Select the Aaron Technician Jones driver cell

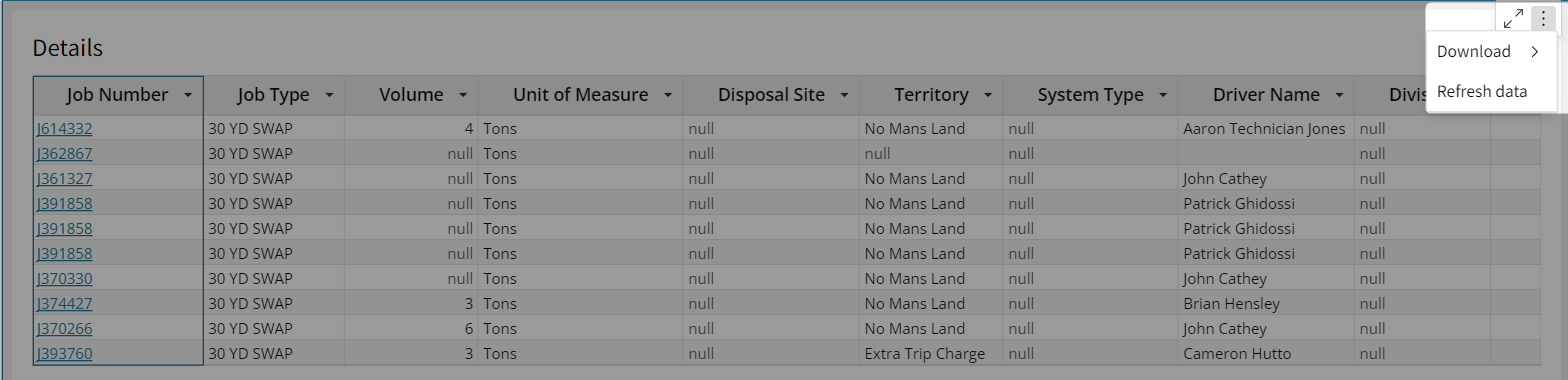click(x=1266, y=129)
